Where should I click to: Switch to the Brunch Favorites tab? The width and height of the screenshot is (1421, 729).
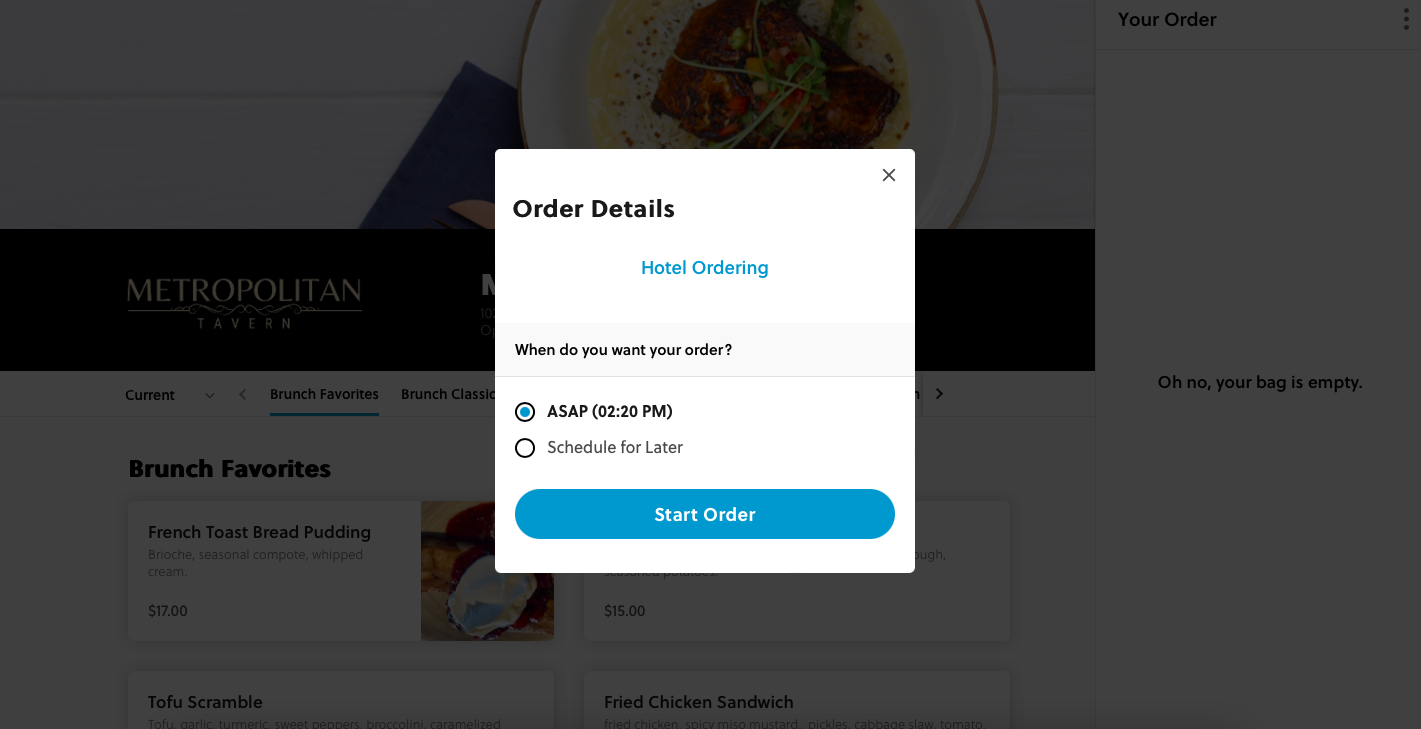[324, 395]
